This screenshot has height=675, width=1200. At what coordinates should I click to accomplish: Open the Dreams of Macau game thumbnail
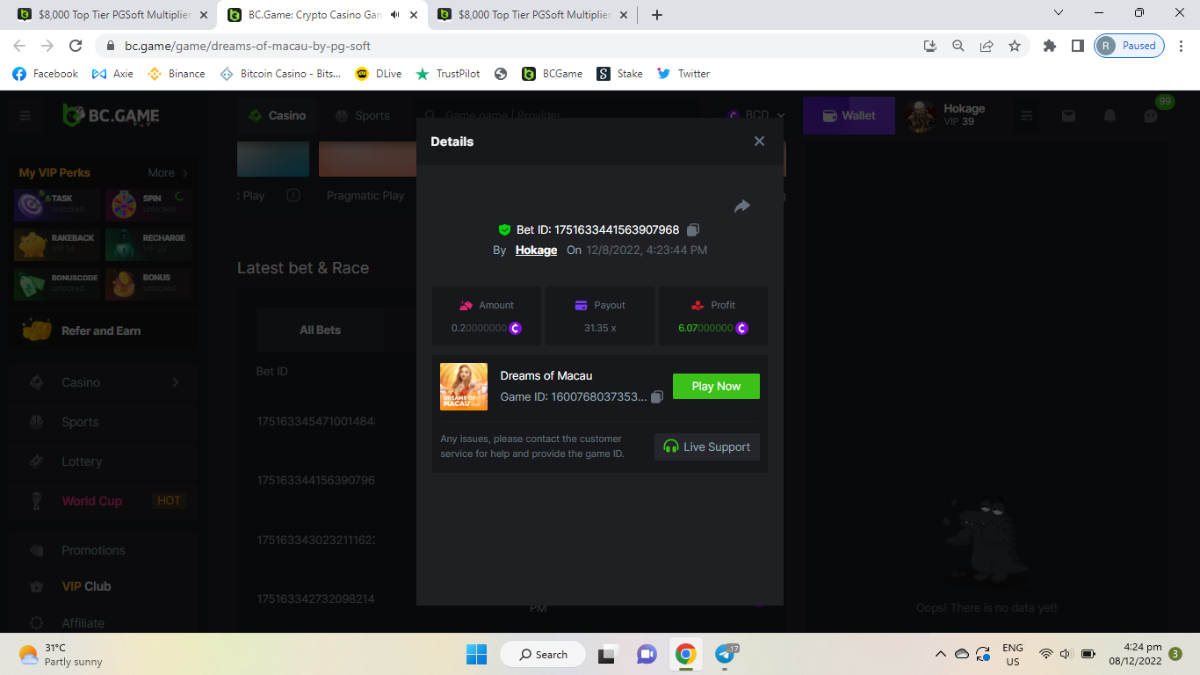pyautogui.click(x=464, y=386)
